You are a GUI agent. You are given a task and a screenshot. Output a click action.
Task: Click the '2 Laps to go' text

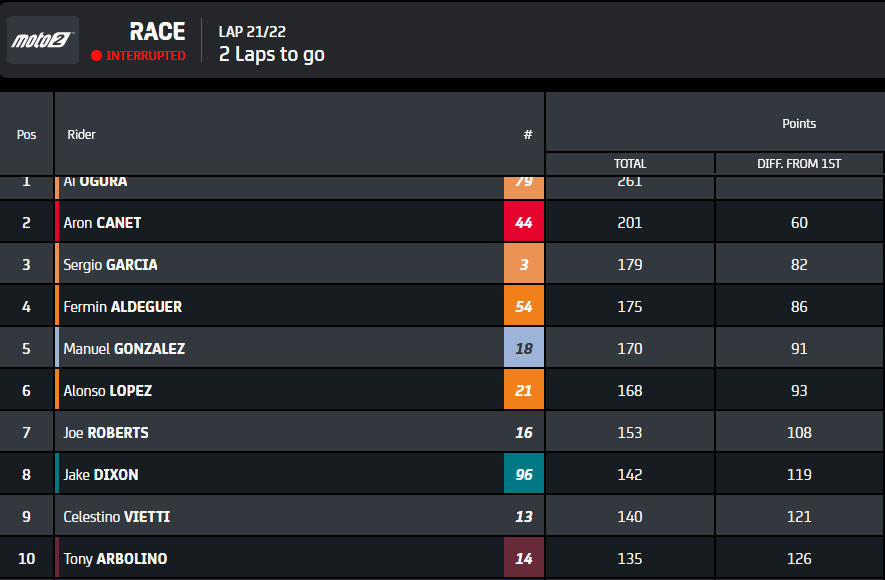tap(271, 54)
